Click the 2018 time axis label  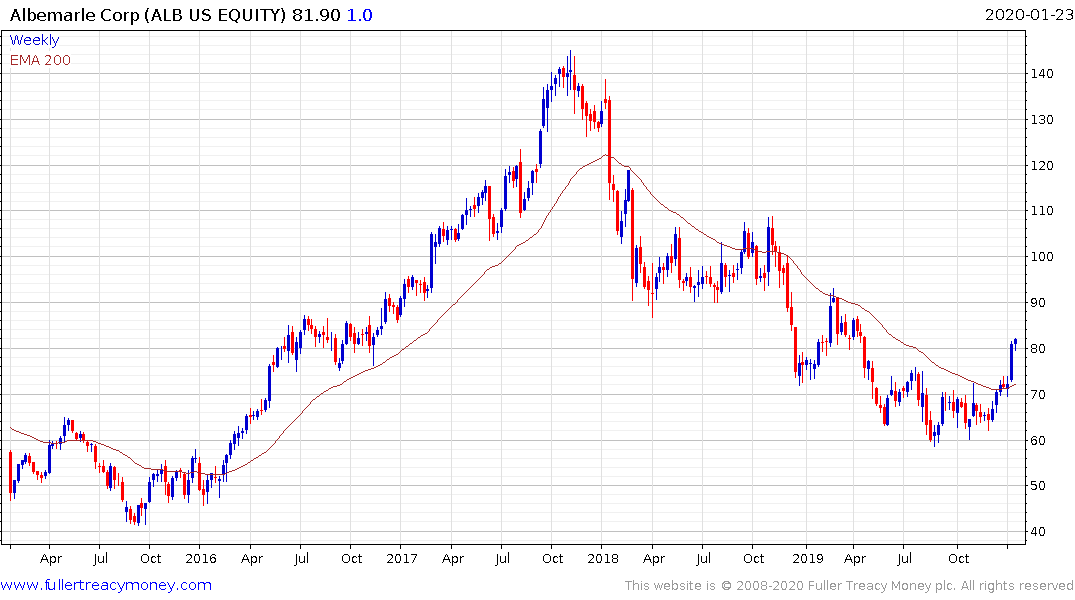point(603,558)
